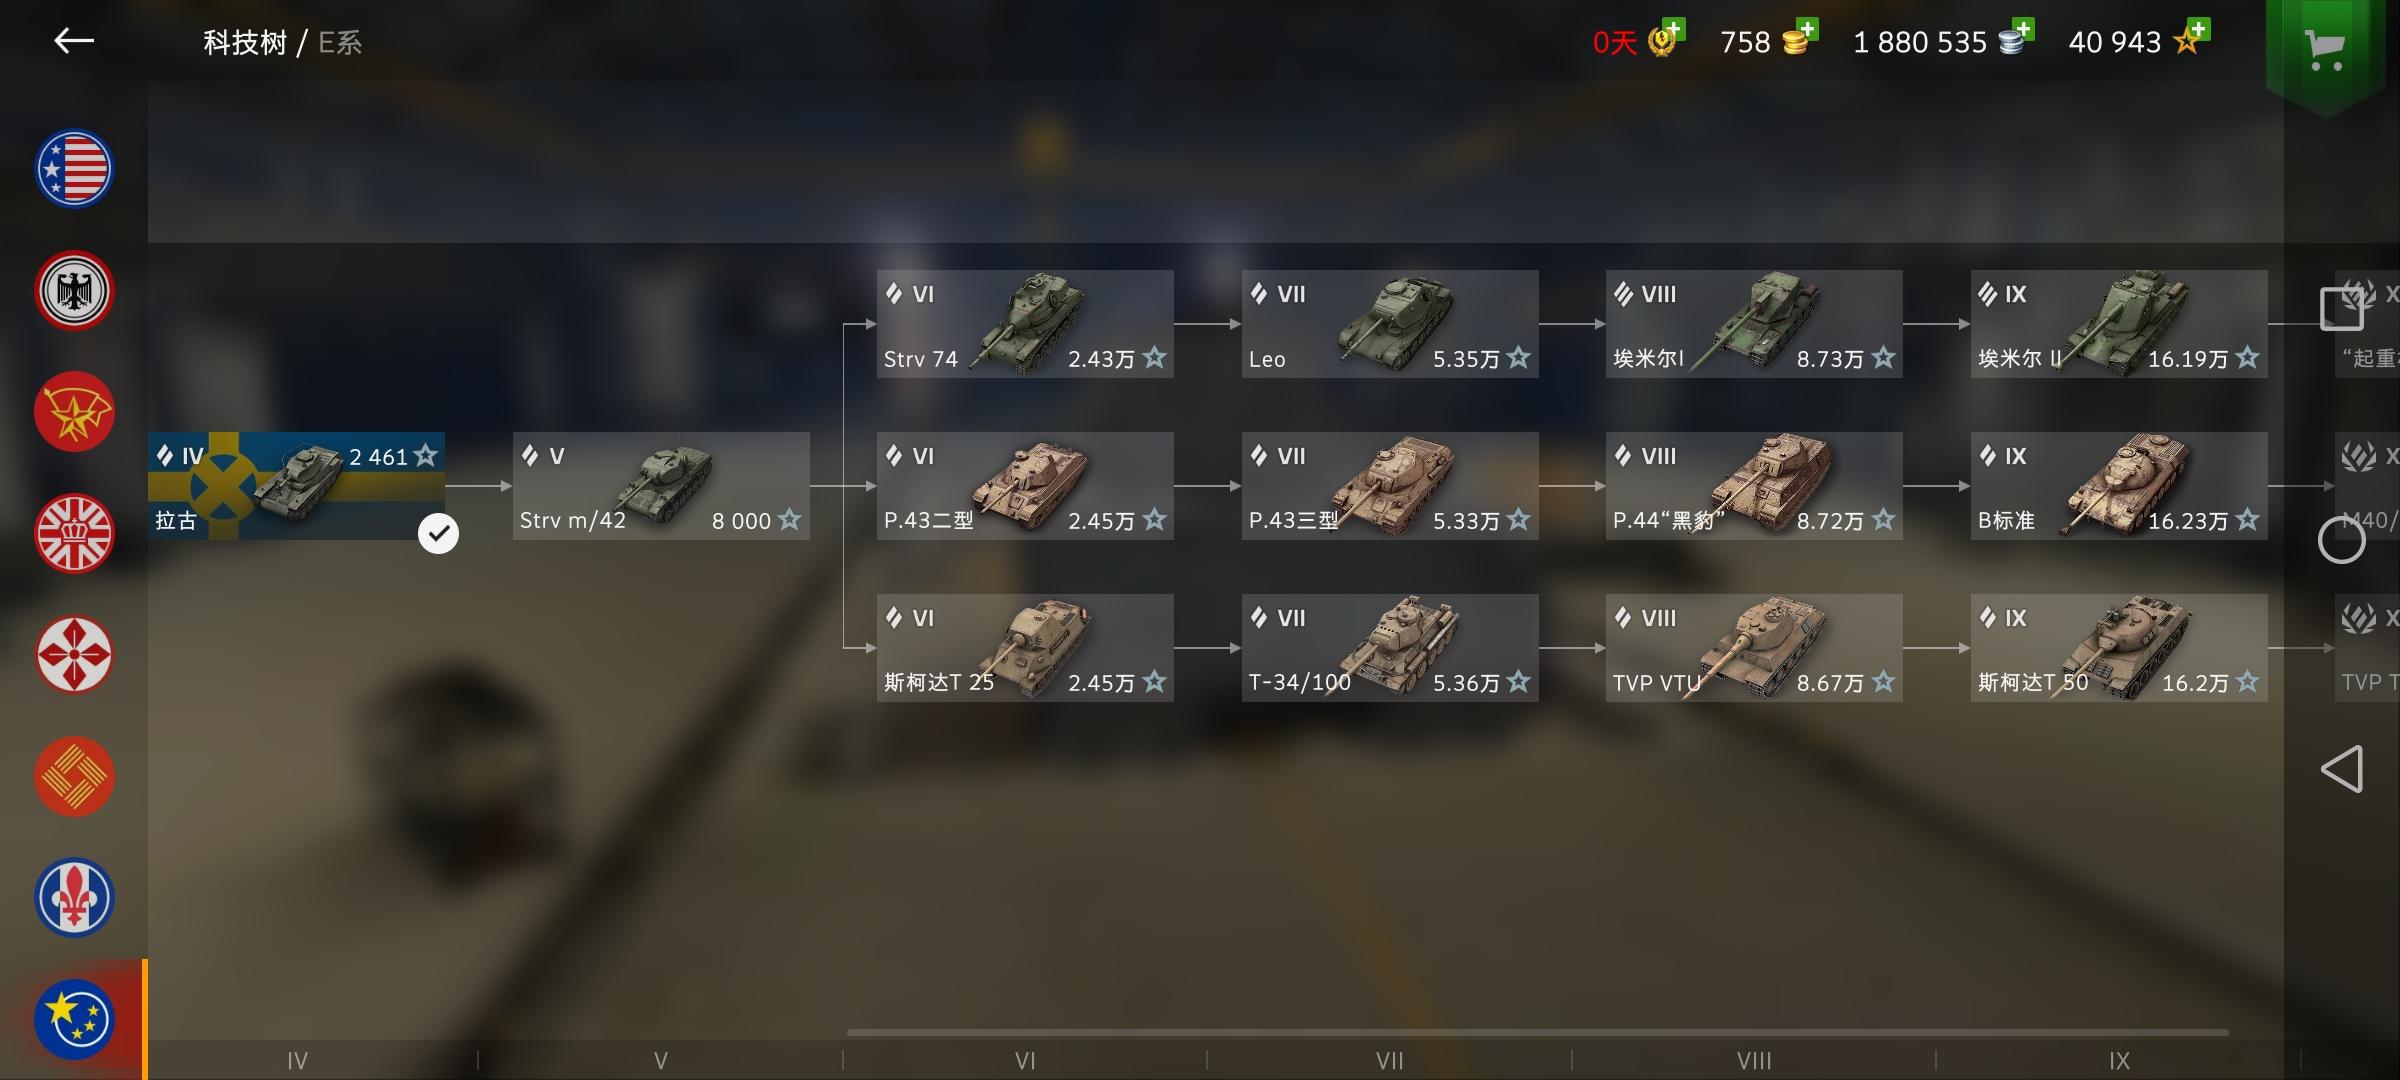Select the European nation stars icon

click(74, 1019)
